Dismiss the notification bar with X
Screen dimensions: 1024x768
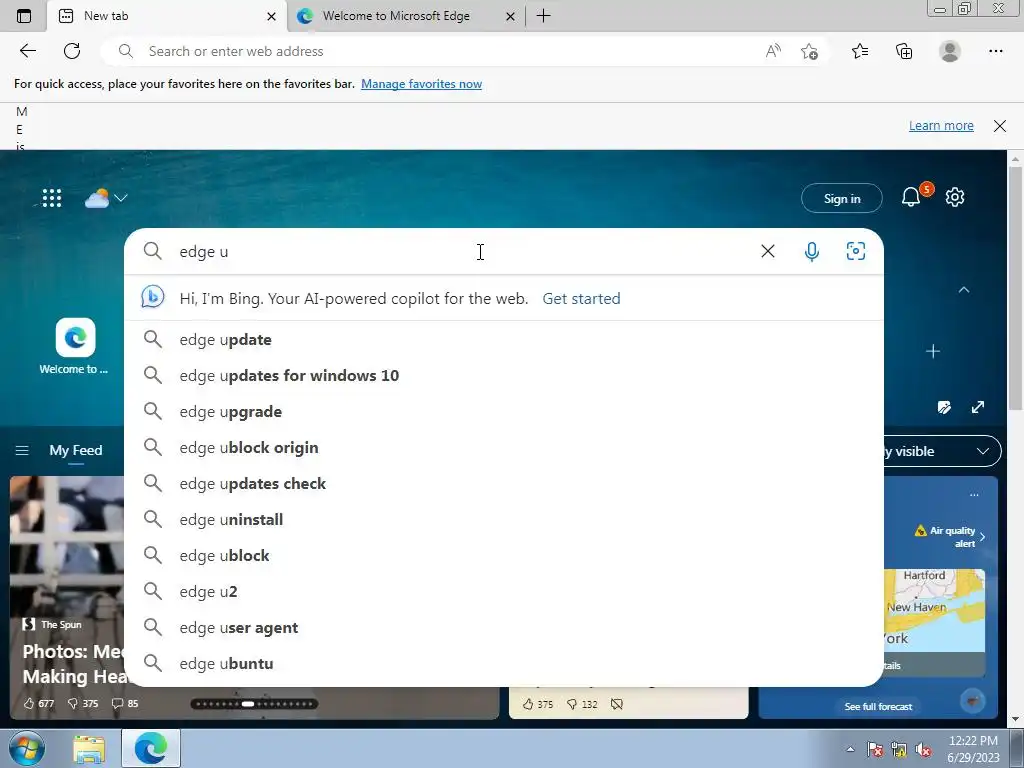(999, 126)
